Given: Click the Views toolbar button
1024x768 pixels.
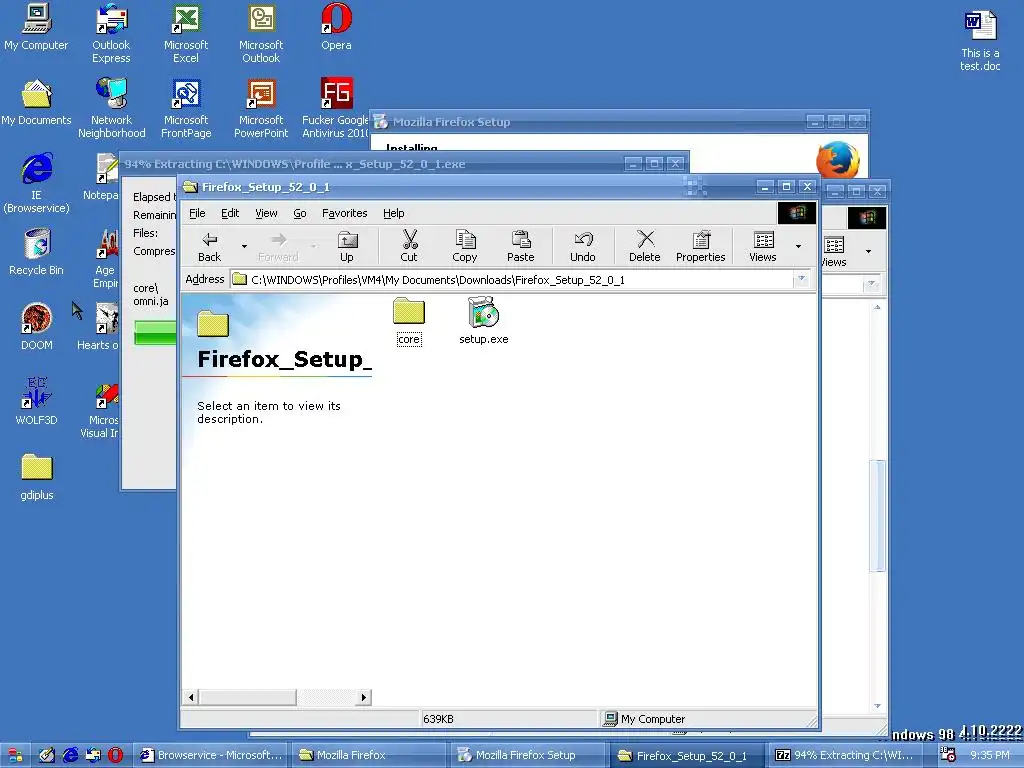Looking at the screenshot, I should point(763,246).
